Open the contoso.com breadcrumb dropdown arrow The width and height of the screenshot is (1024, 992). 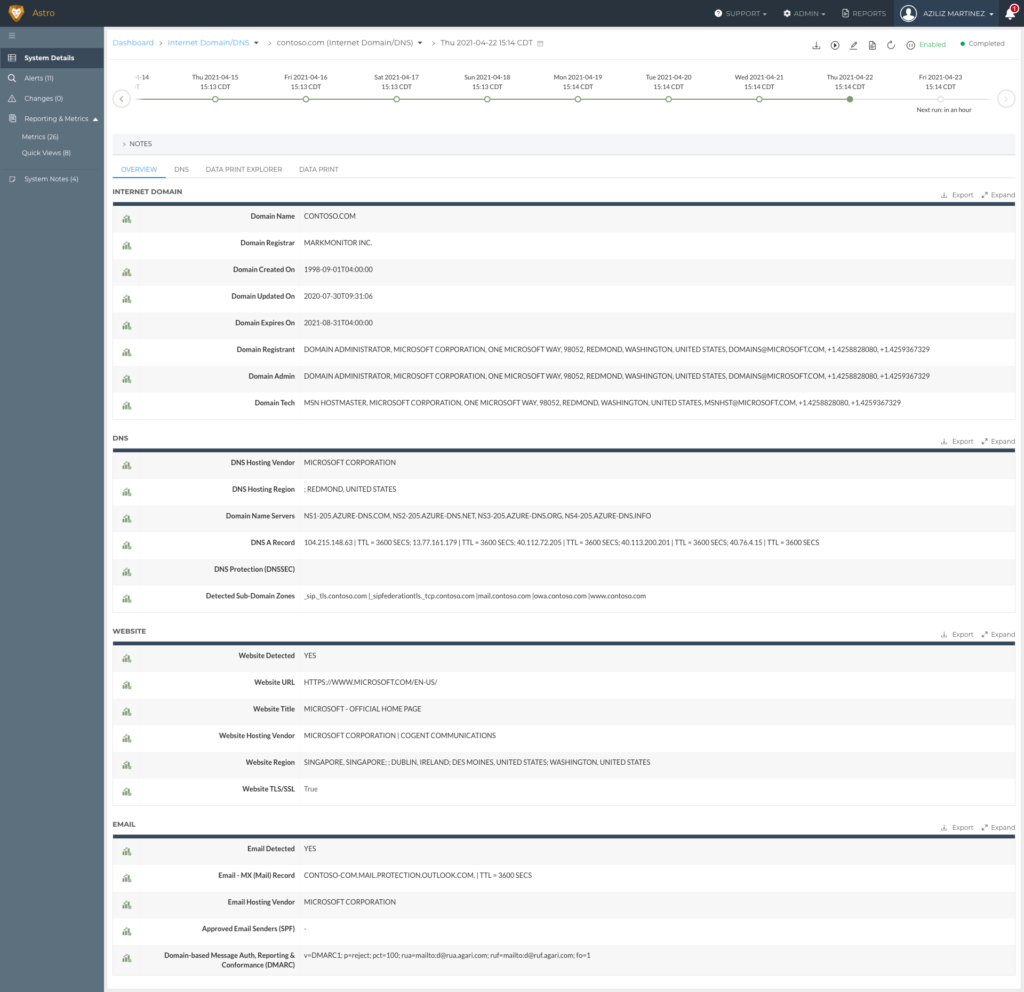[x=420, y=43]
